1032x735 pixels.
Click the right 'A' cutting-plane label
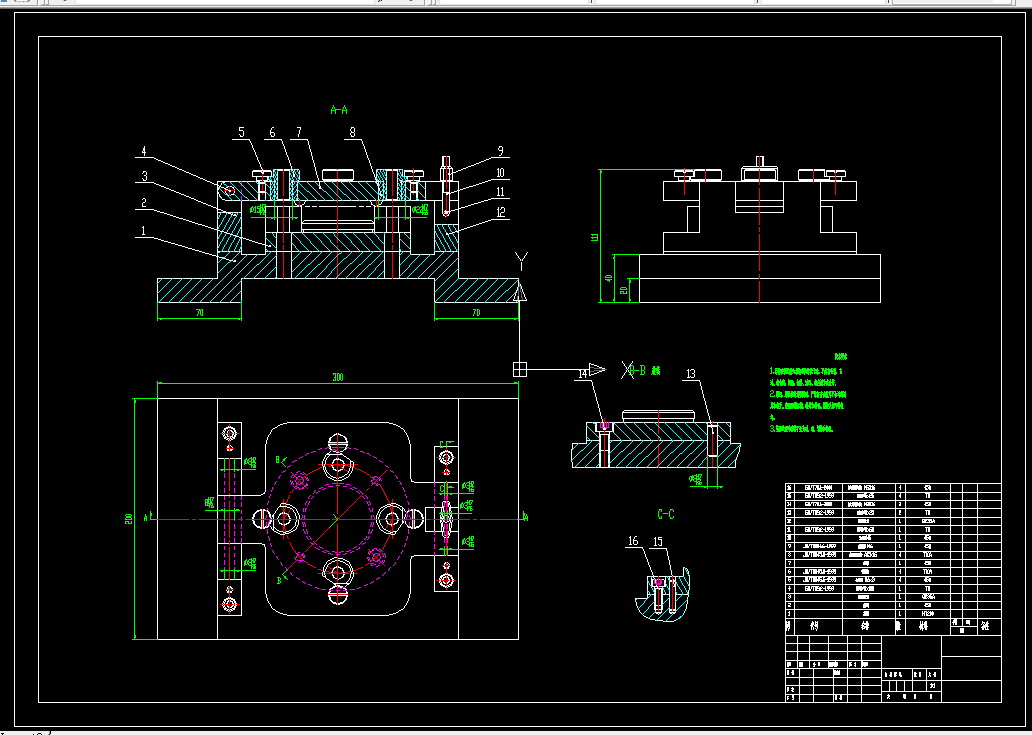(x=525, y=517)
